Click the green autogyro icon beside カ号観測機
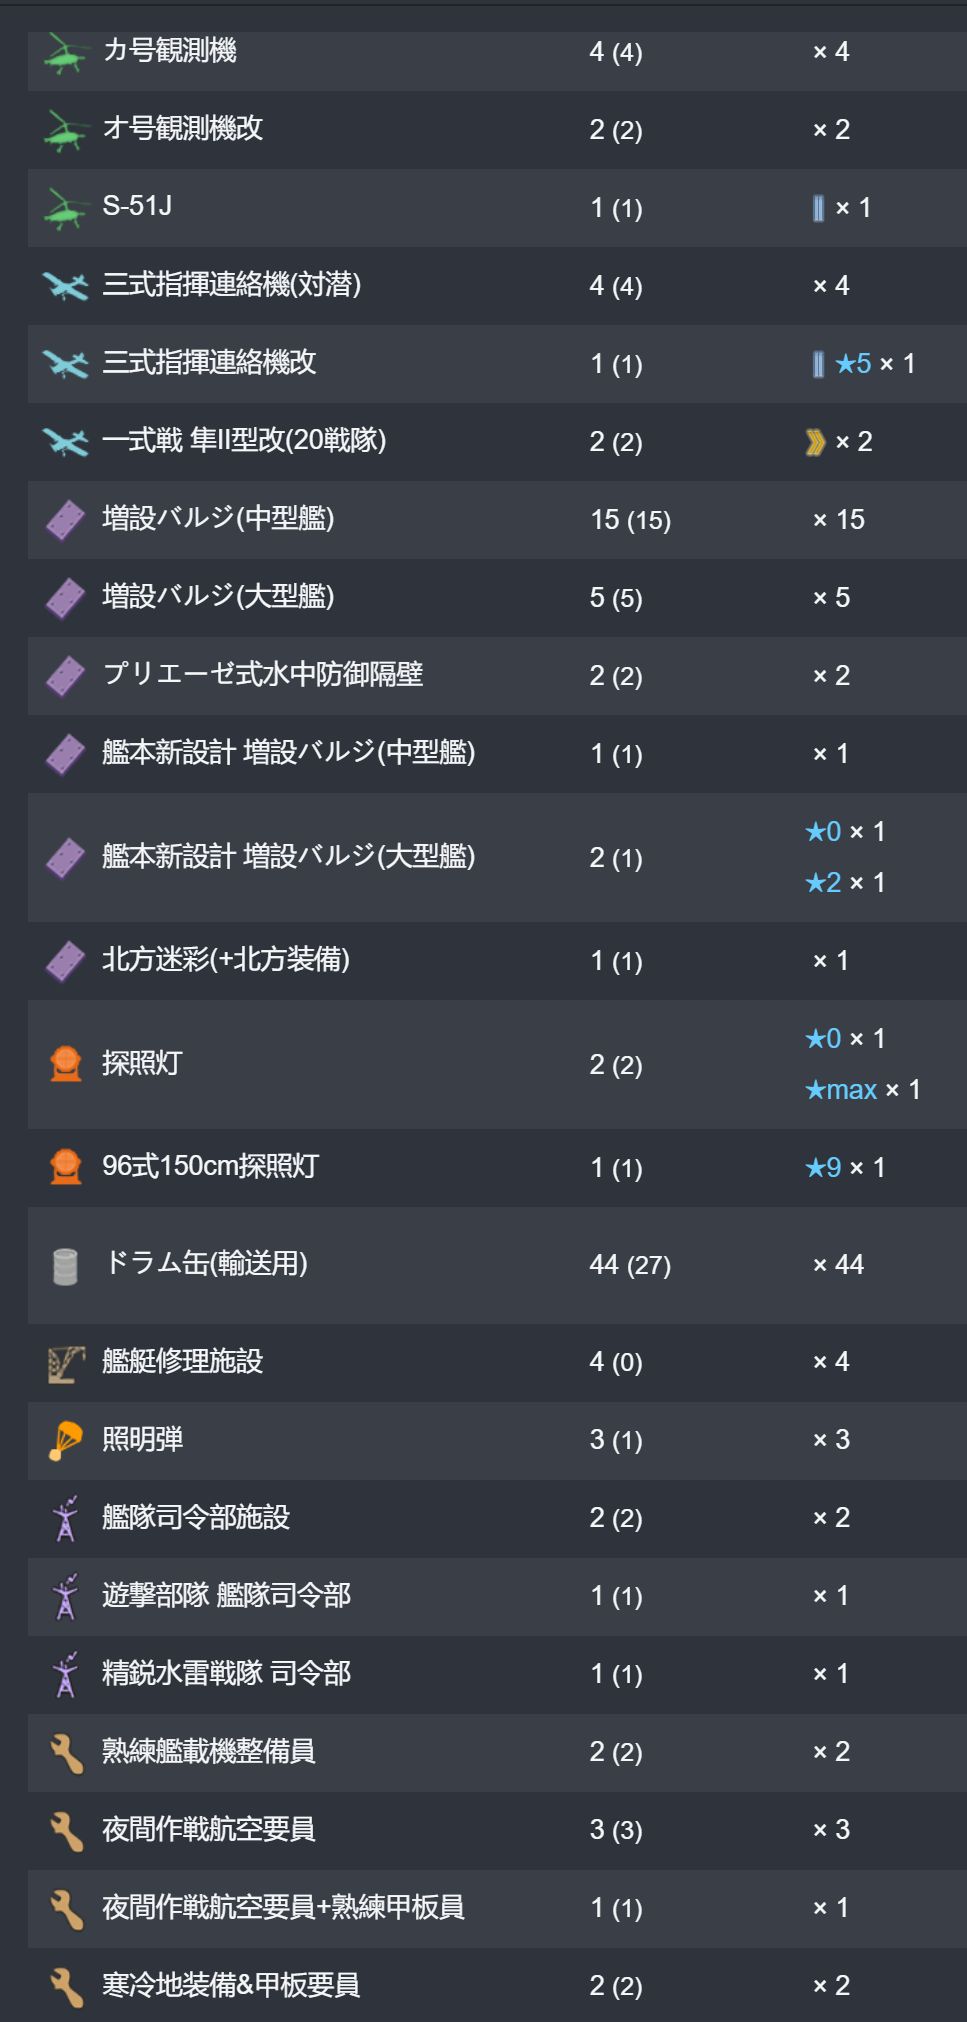 tap(65, 53)
